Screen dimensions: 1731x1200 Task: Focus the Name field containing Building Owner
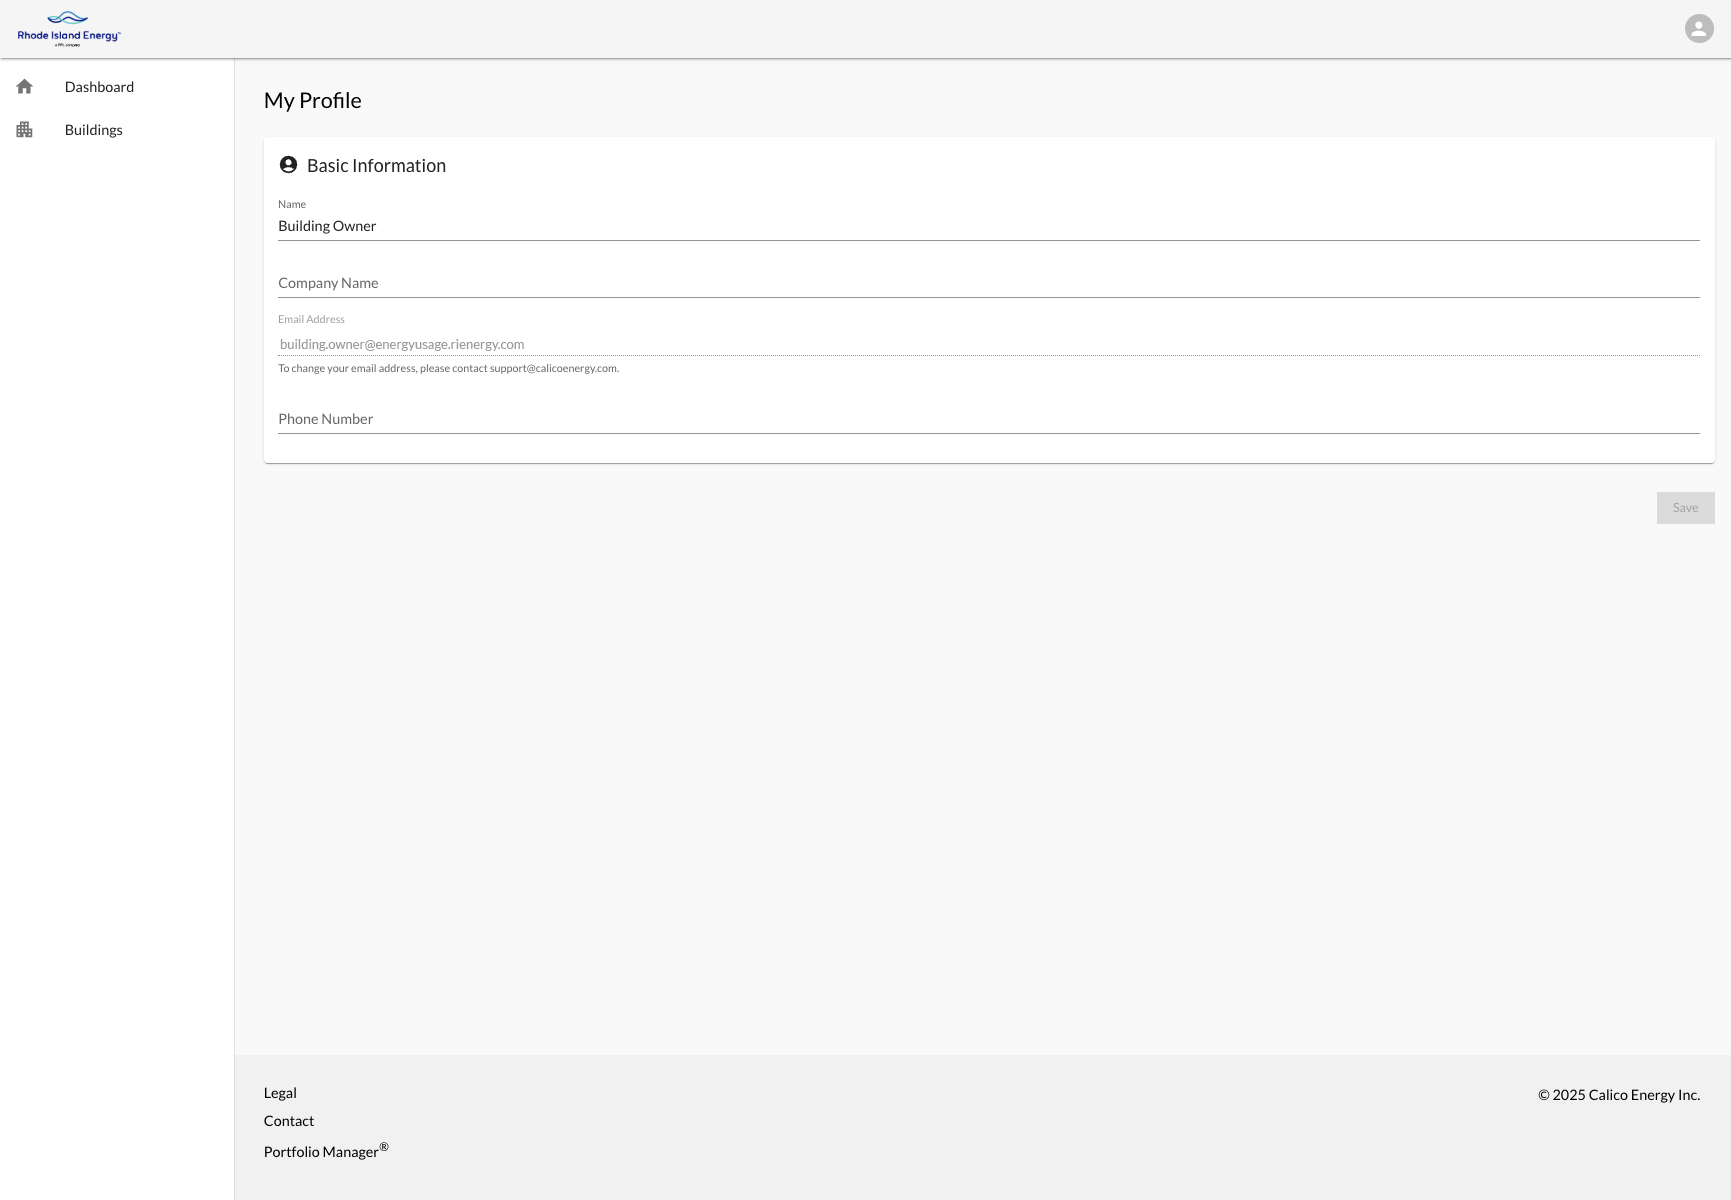988,226
